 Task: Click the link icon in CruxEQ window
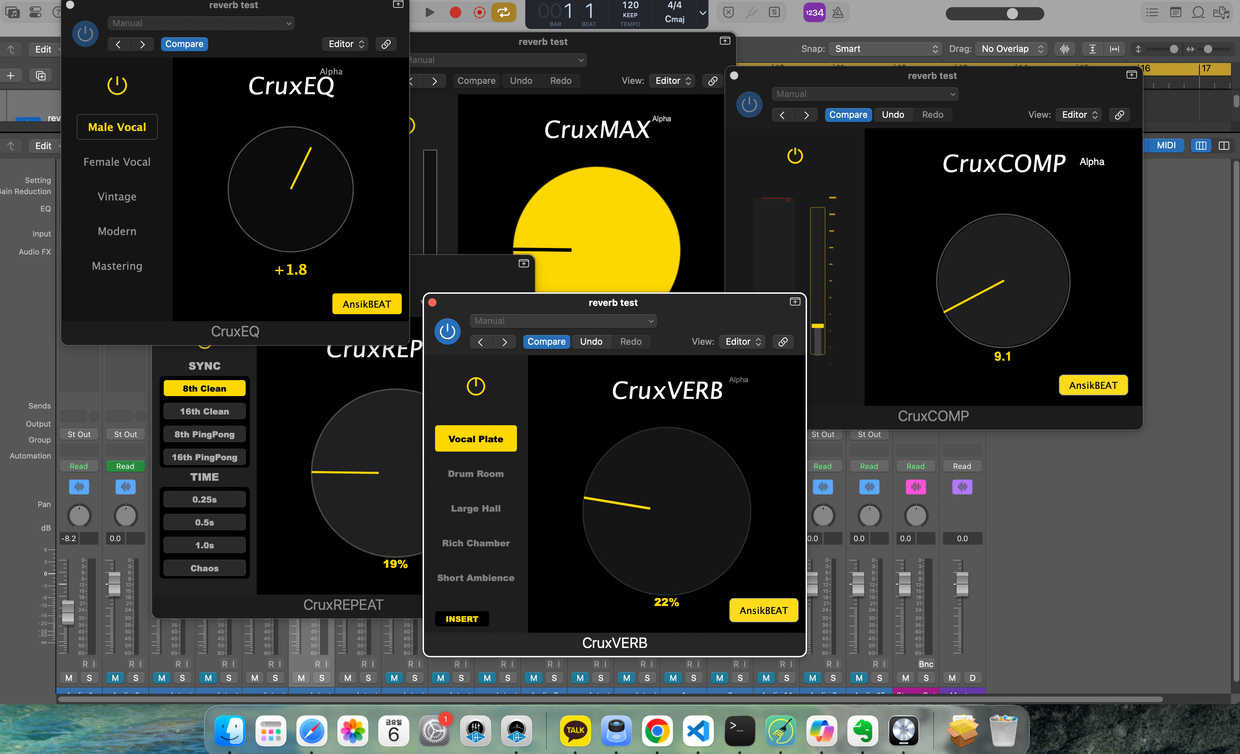pyautogui.click(x=386, y=44)
